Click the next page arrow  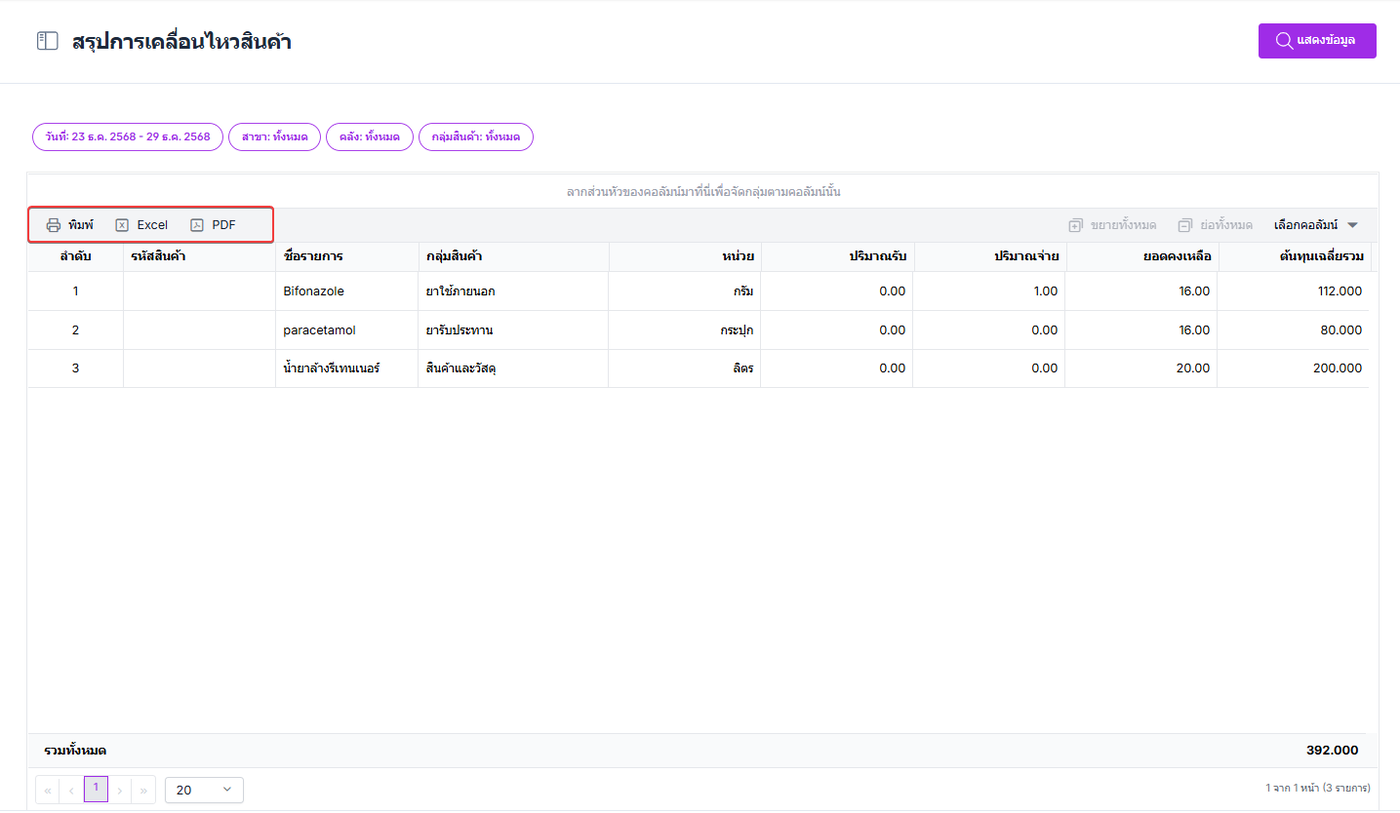click(120, 790)
